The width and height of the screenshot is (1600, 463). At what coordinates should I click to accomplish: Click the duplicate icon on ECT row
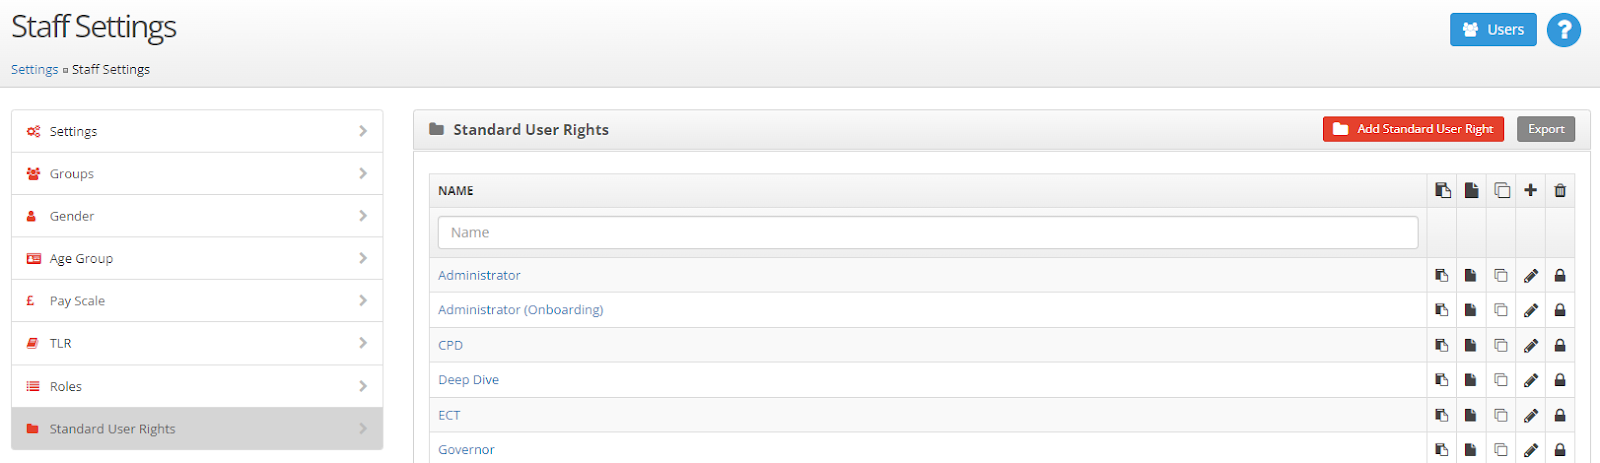click(1501, 415)
